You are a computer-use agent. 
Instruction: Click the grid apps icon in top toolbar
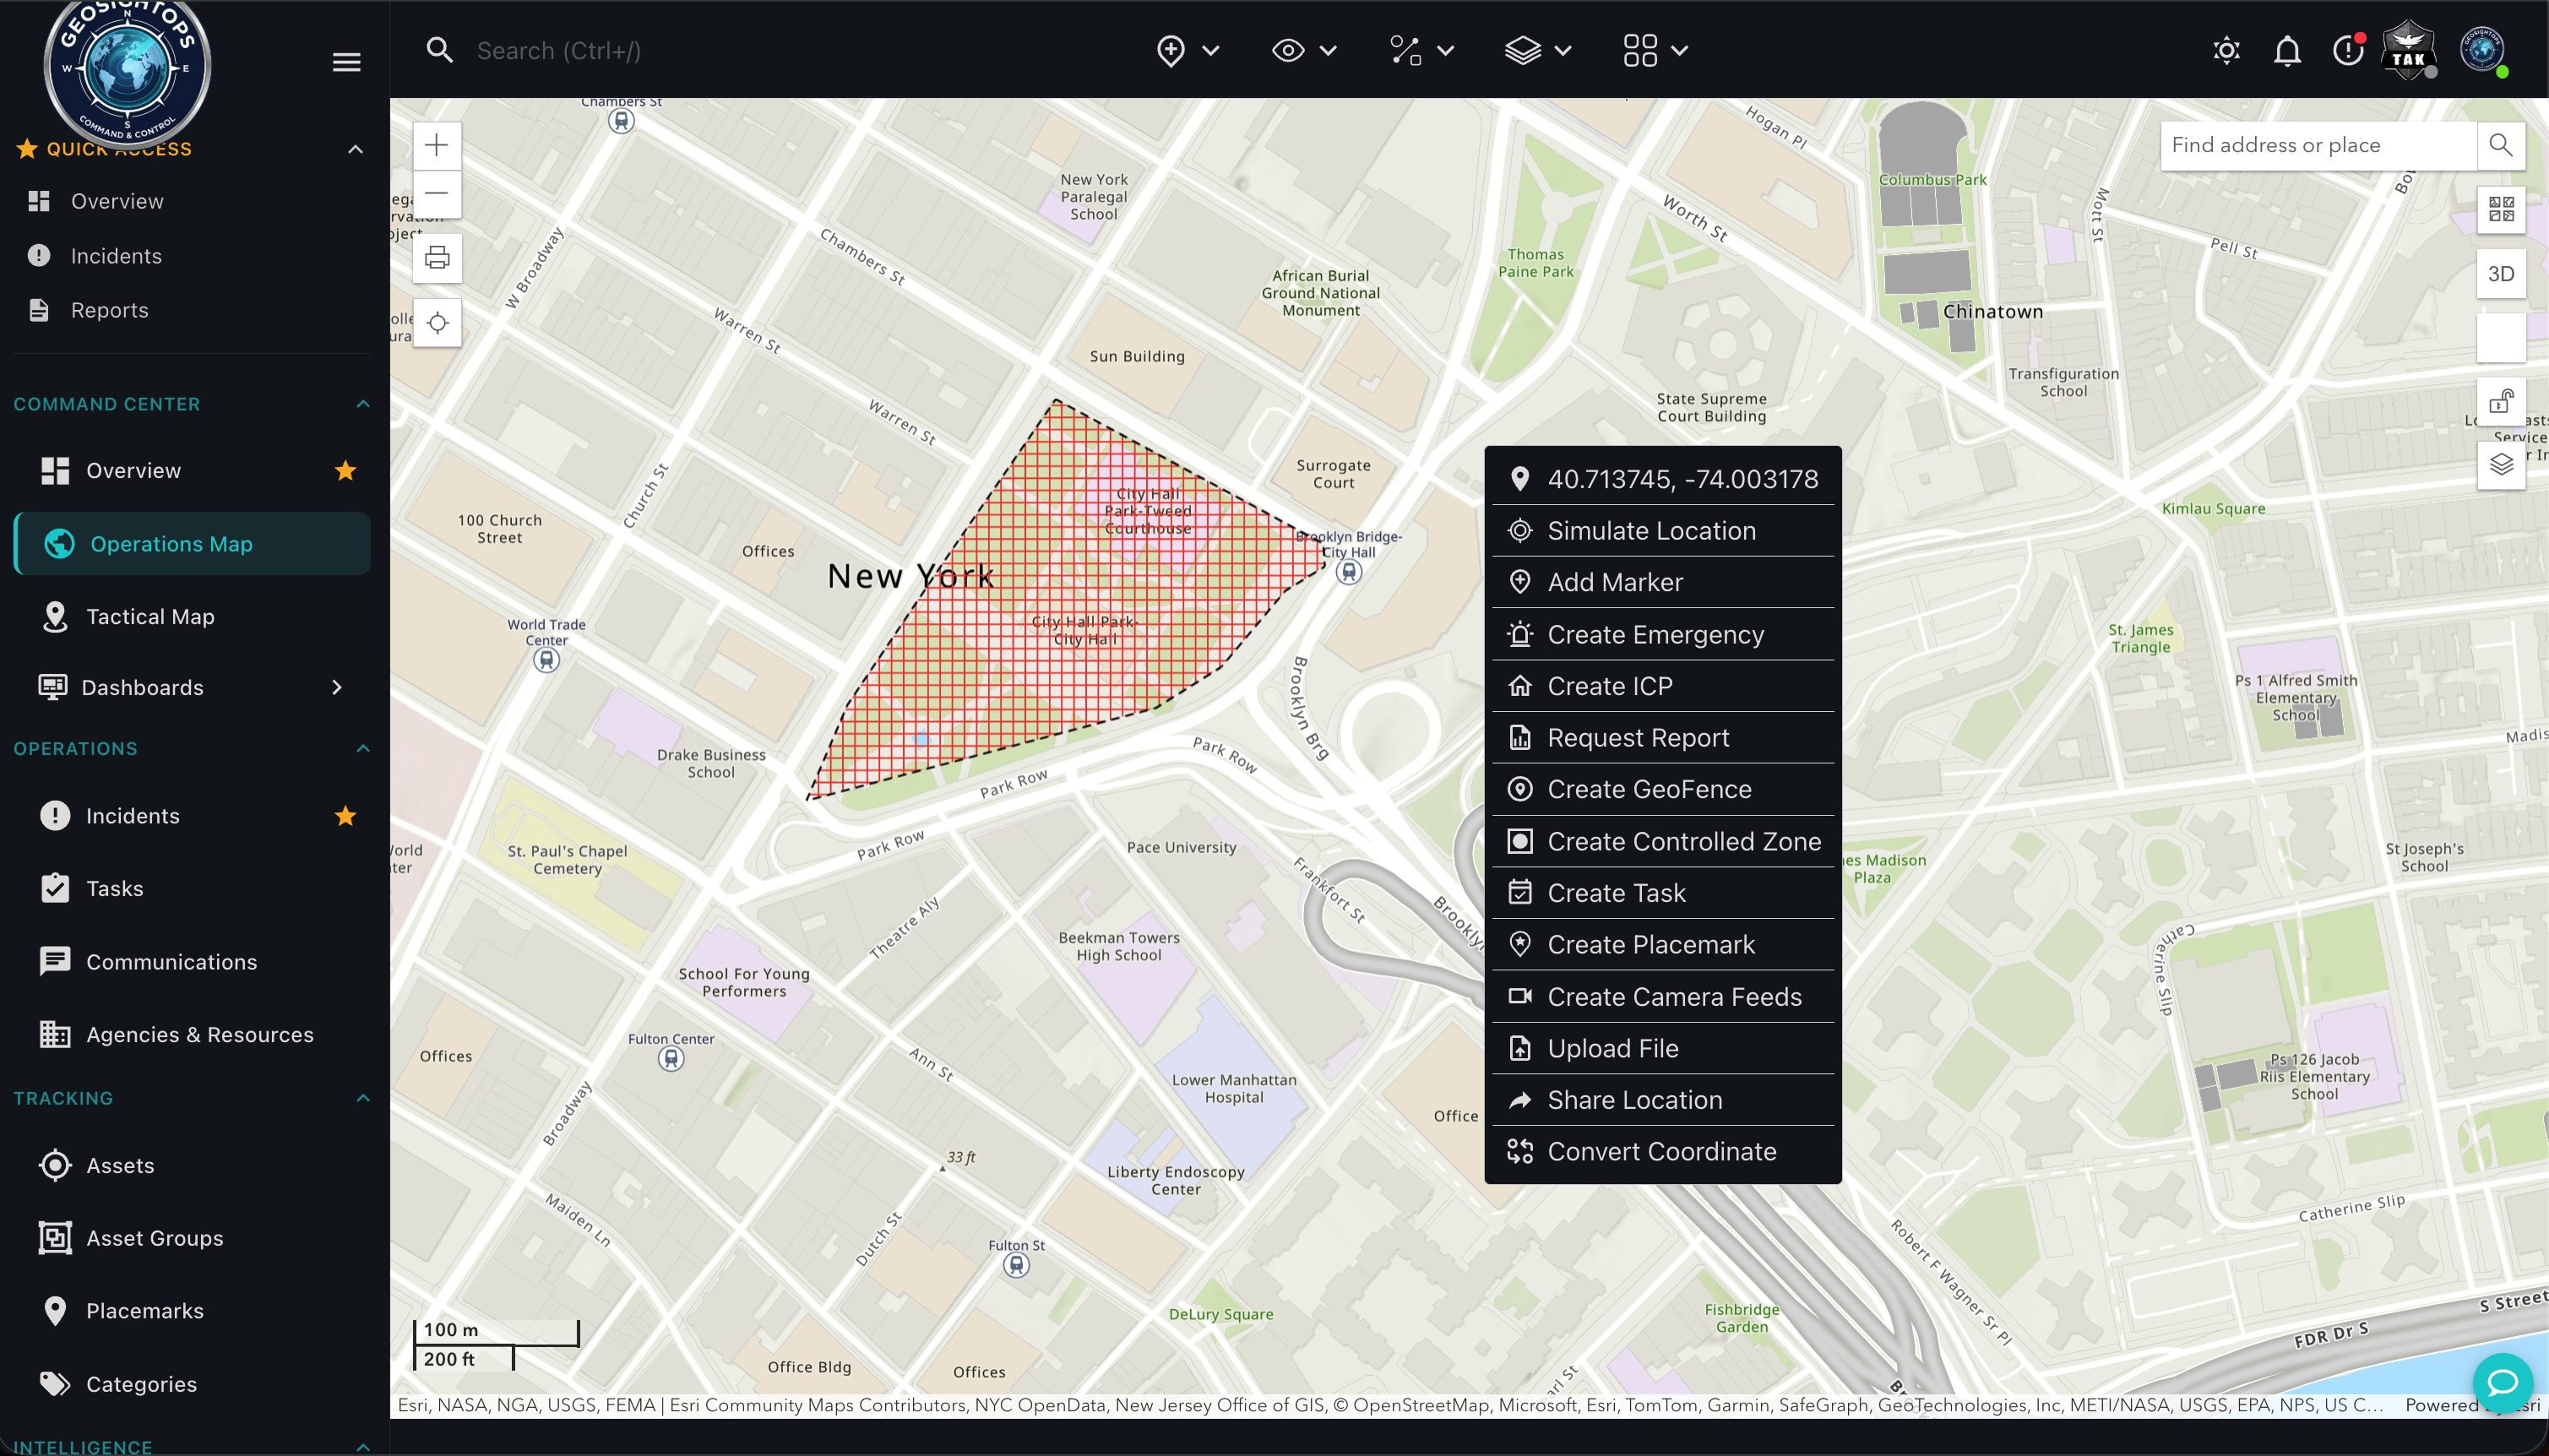point(1640,51)
